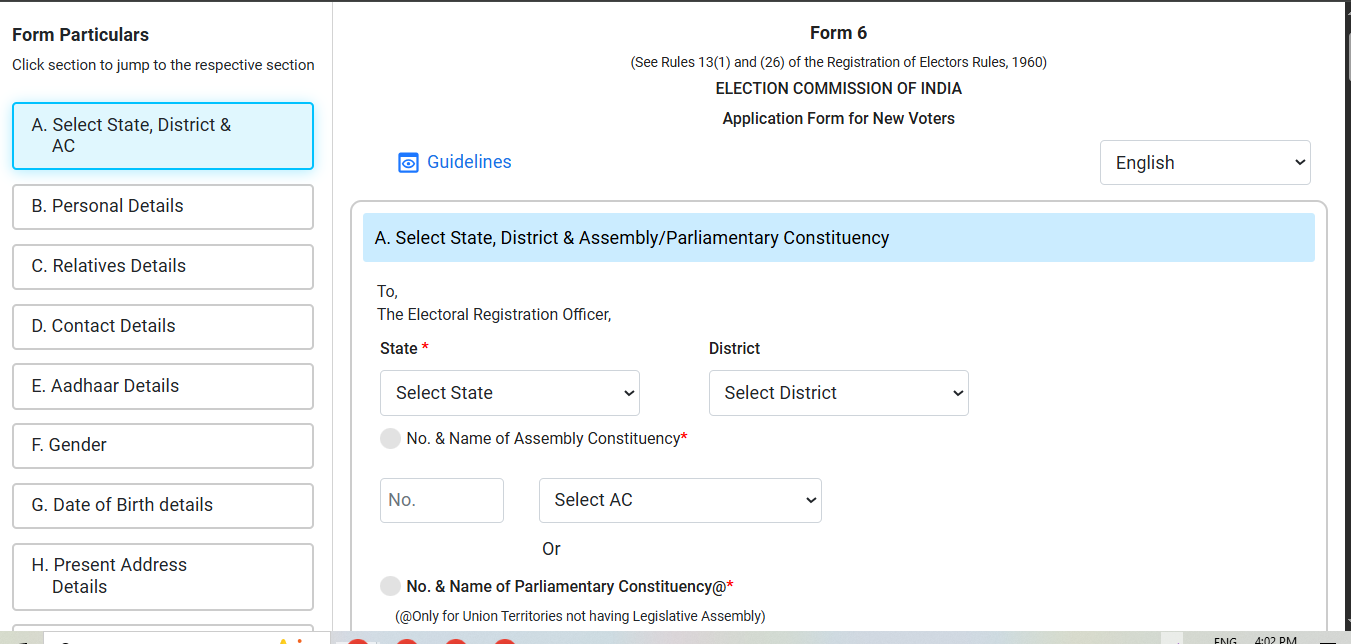Open E. Aadhaar Details section
Image resolution: width=1351 pixels, height=644 pixels.
(x=162, y=386)
